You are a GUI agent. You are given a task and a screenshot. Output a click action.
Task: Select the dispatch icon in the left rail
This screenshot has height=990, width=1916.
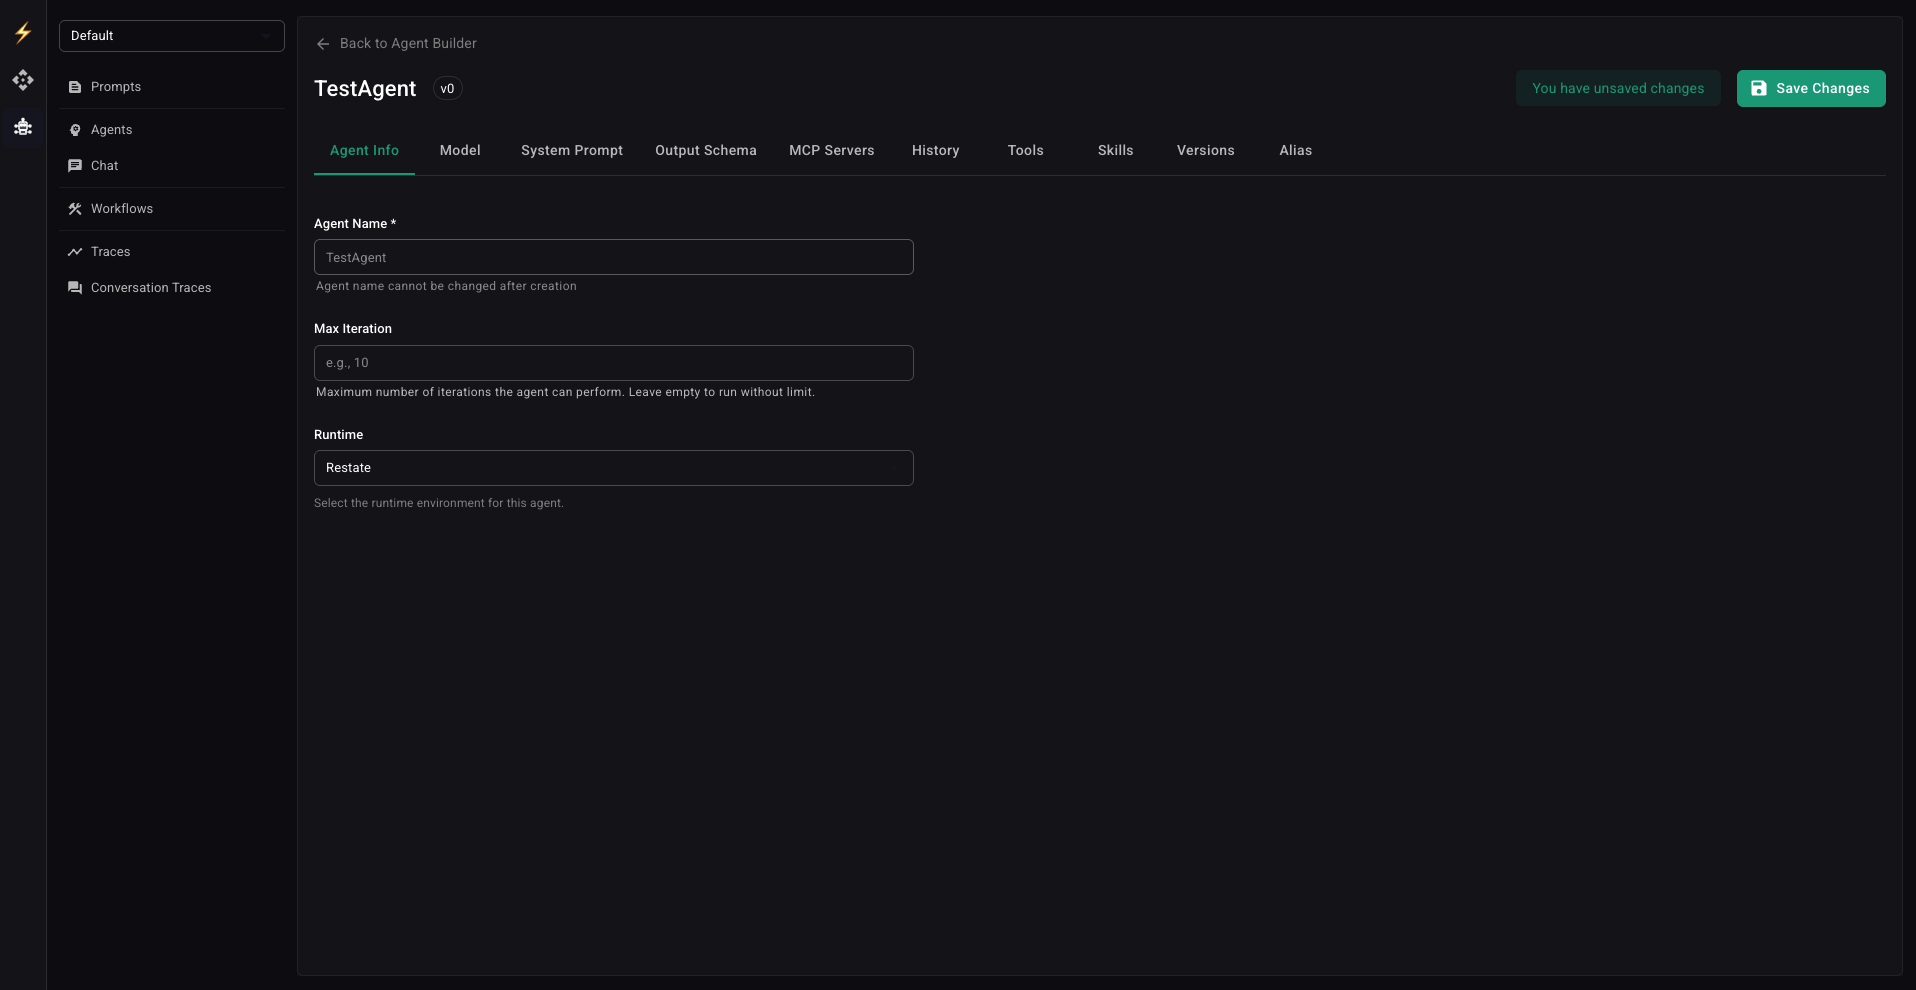coord(22,80)
